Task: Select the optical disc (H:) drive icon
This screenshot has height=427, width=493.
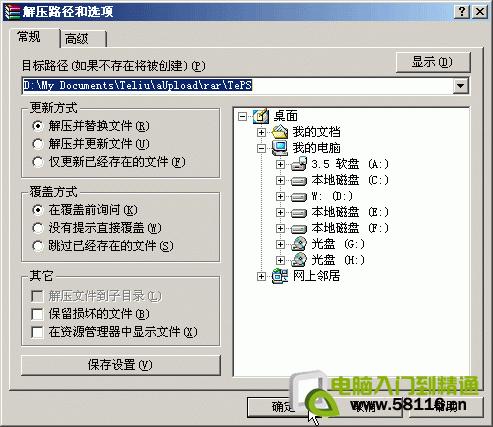Action: click(299, 260)
